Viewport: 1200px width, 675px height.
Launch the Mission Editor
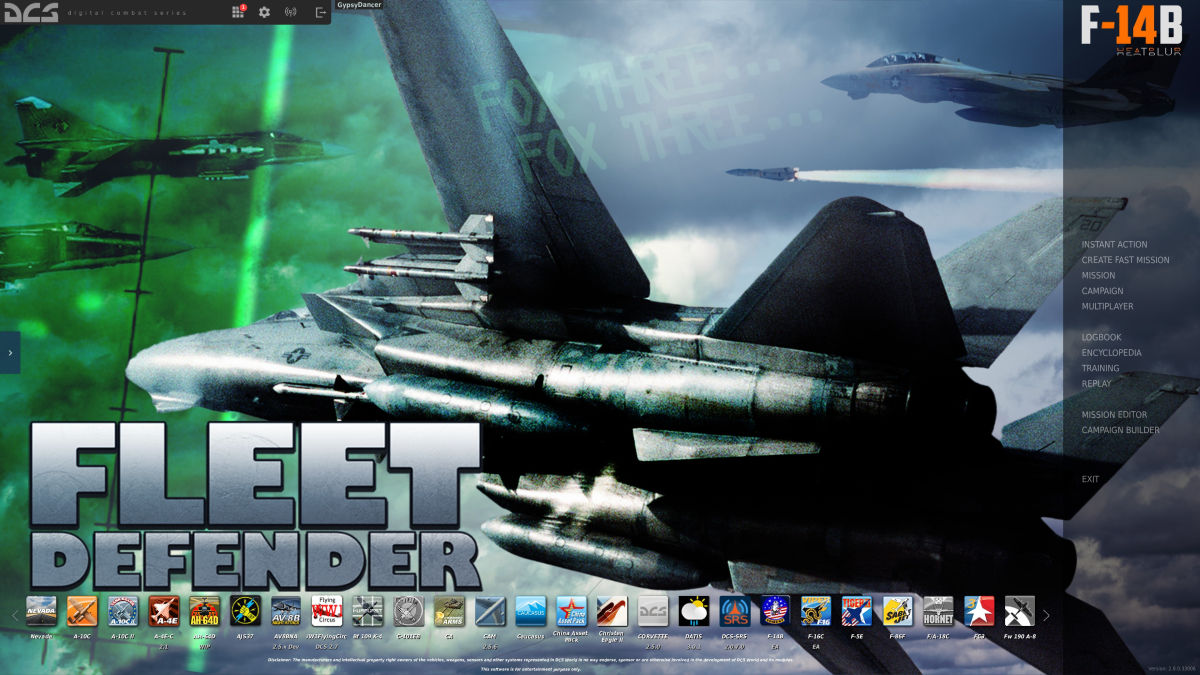[1114, 414]
